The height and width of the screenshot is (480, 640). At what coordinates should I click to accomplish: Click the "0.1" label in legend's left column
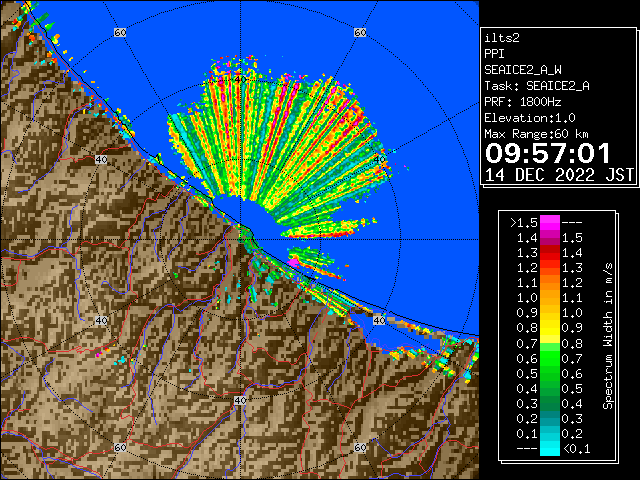click(x=527, y=433)
